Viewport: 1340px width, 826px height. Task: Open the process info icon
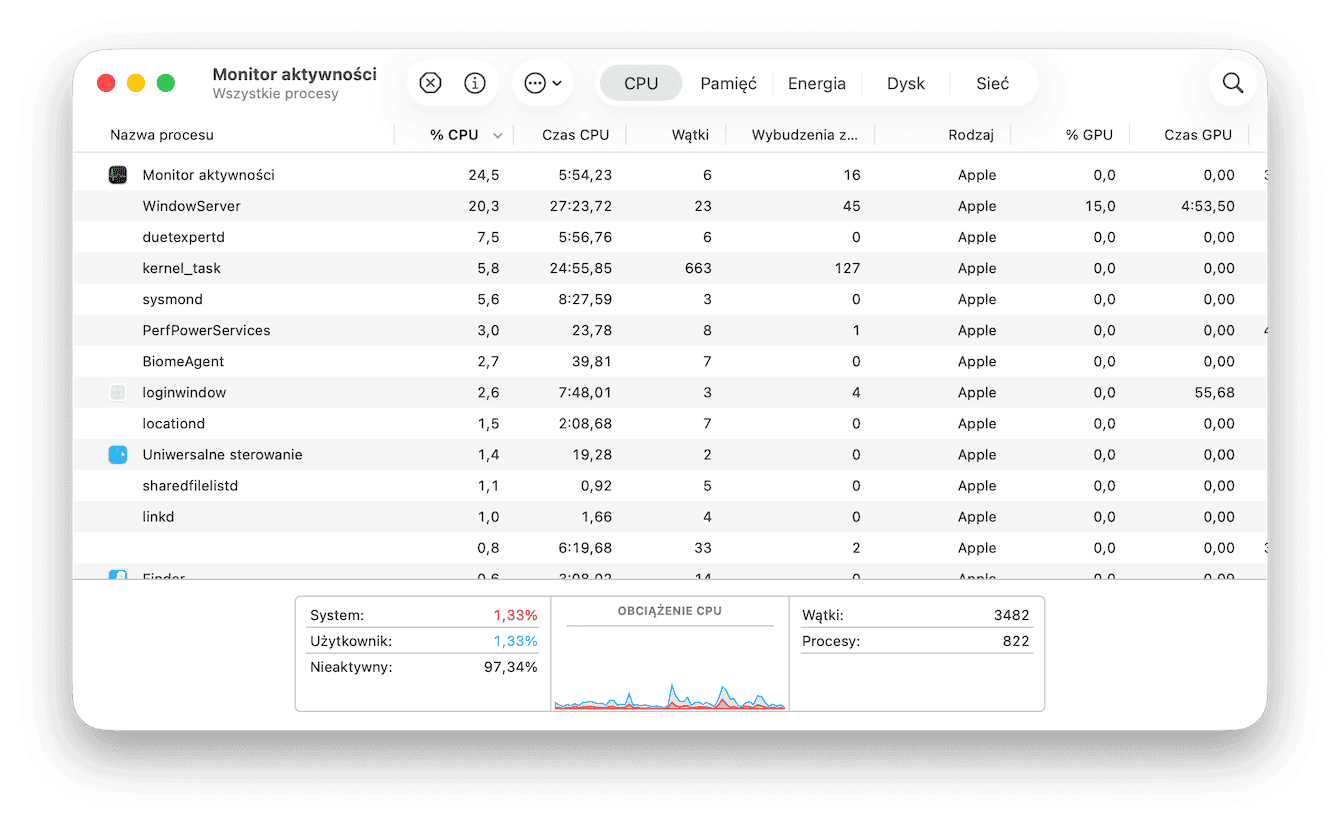pos(475,83)
